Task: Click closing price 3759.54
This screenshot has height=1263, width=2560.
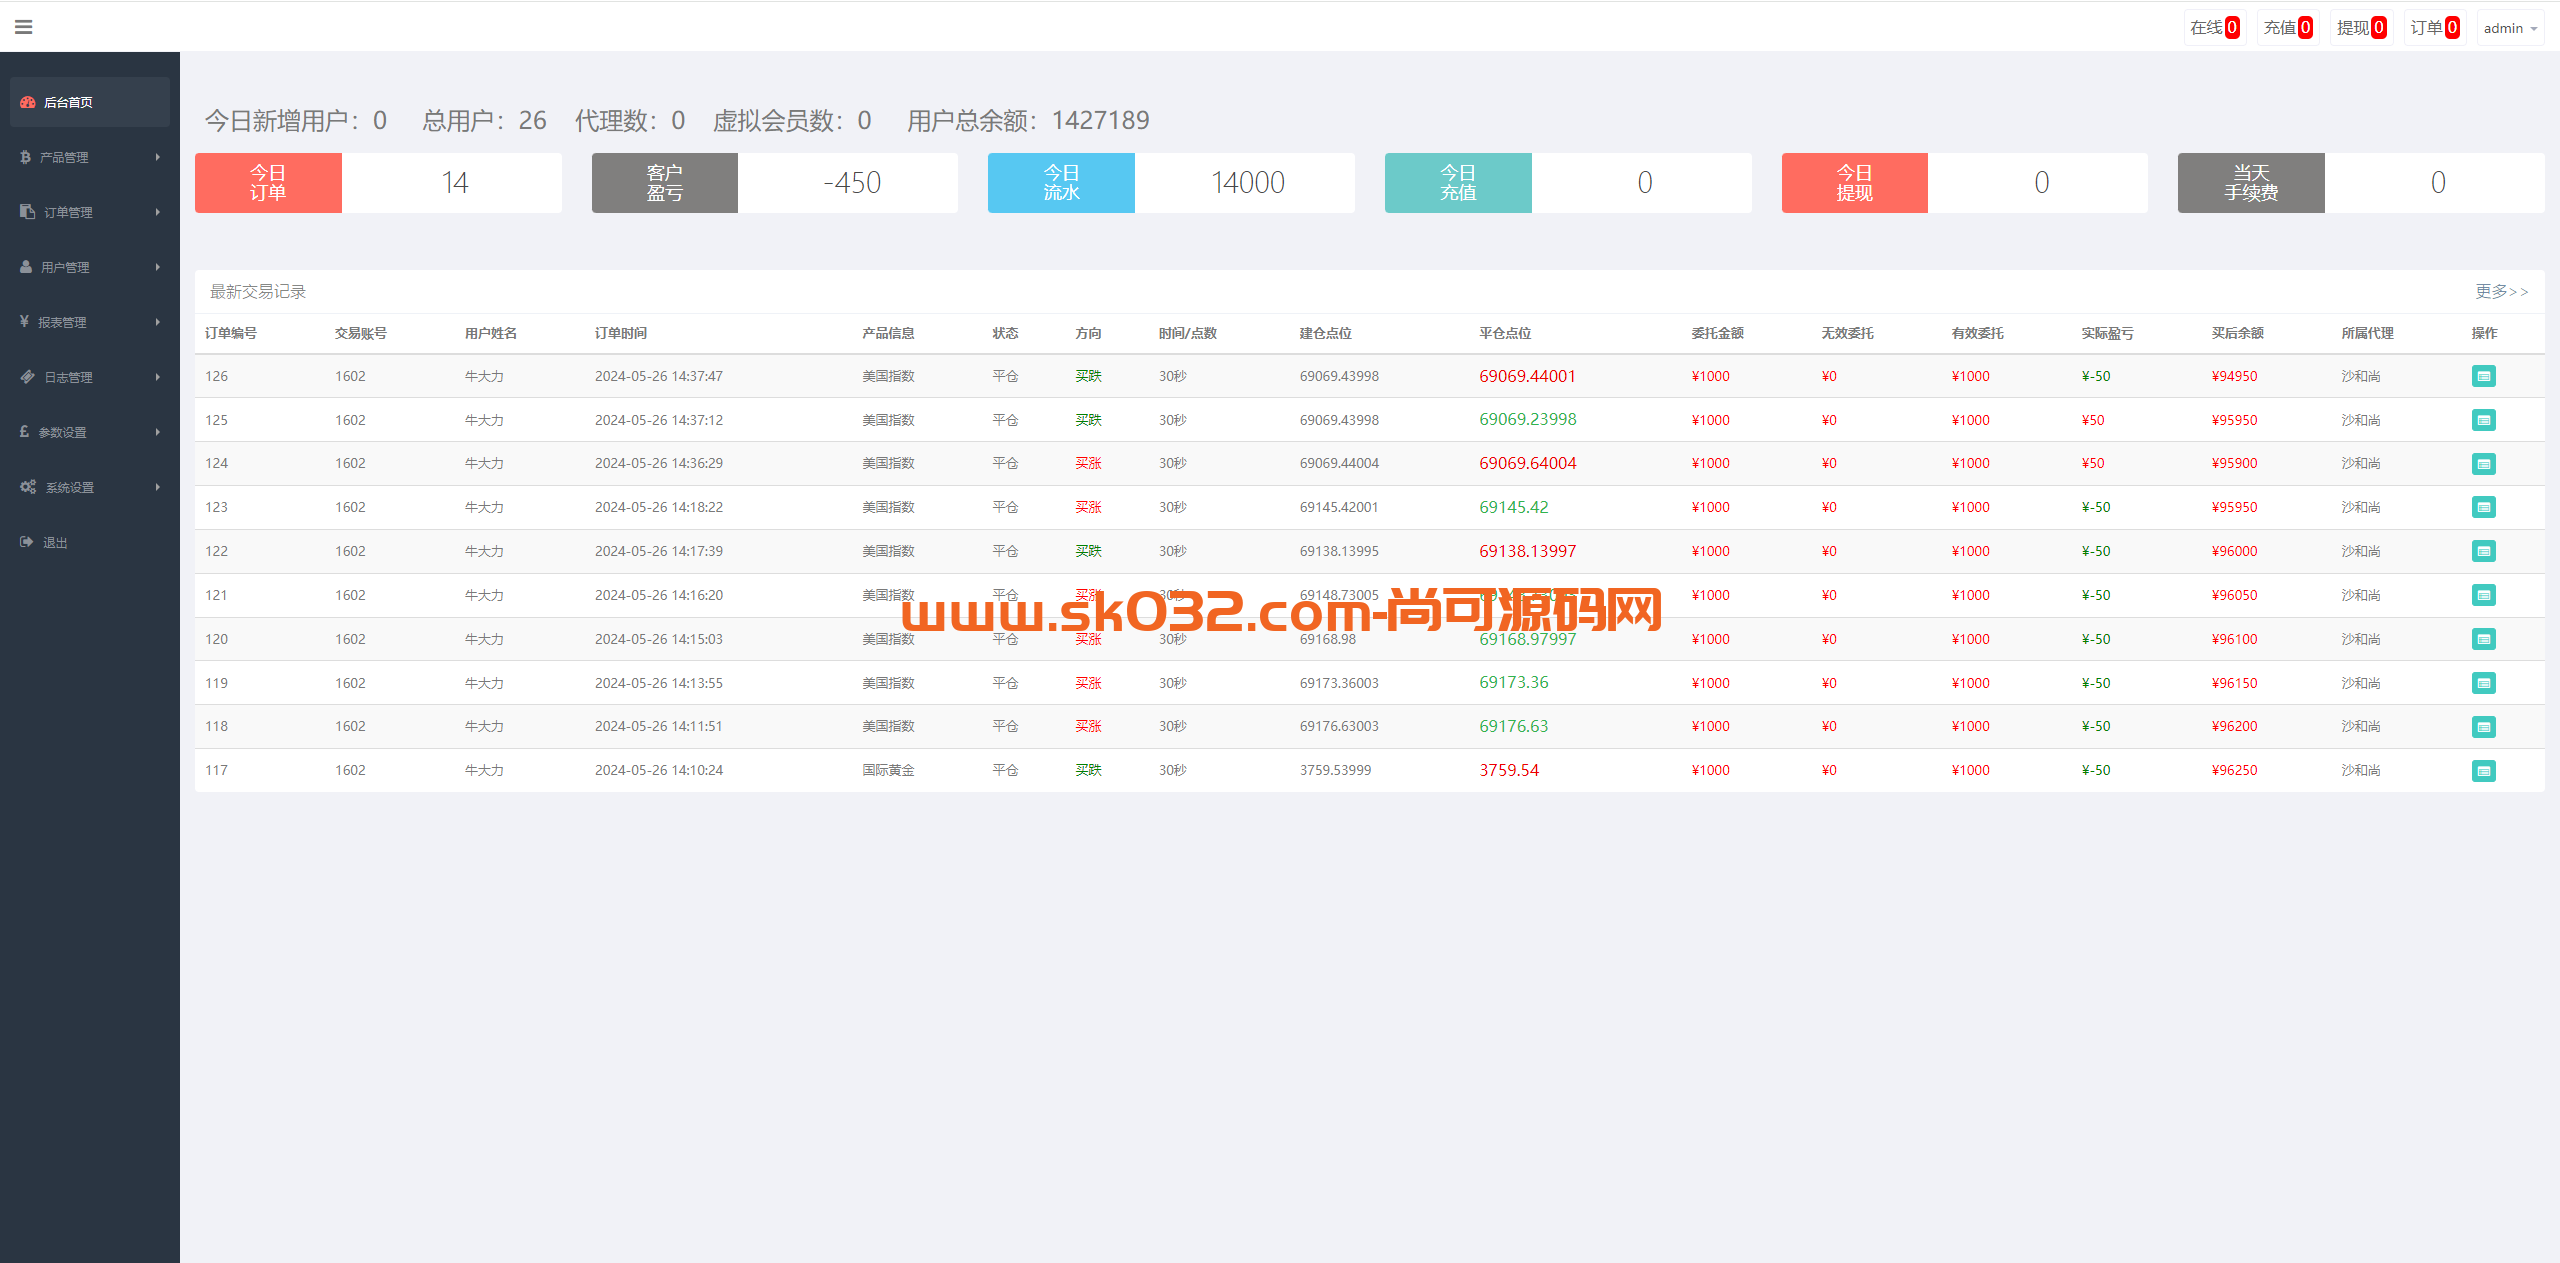Action: (1509, 770)
